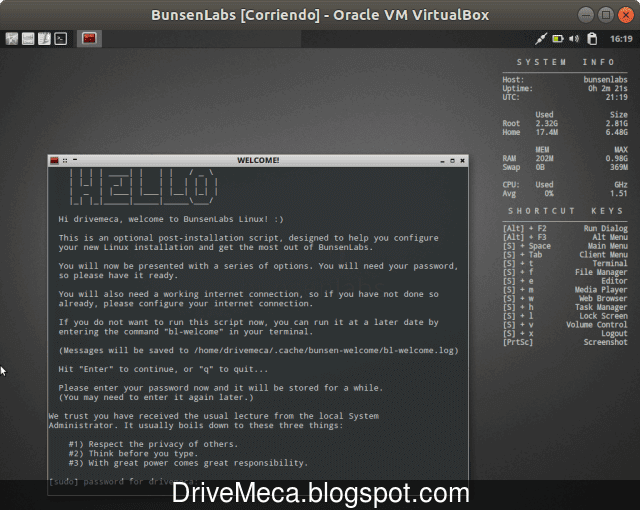The height and width of the screenshot is (510, 640).
Task: Click the 'File Manager' shortcut entry
Action: coord(601,272)
